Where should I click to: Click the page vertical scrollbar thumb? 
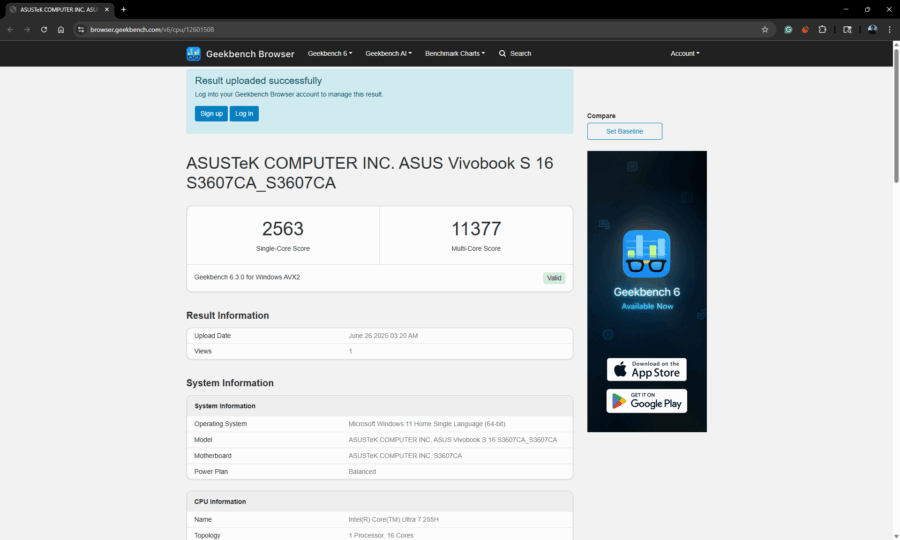(x=896, y=115)
